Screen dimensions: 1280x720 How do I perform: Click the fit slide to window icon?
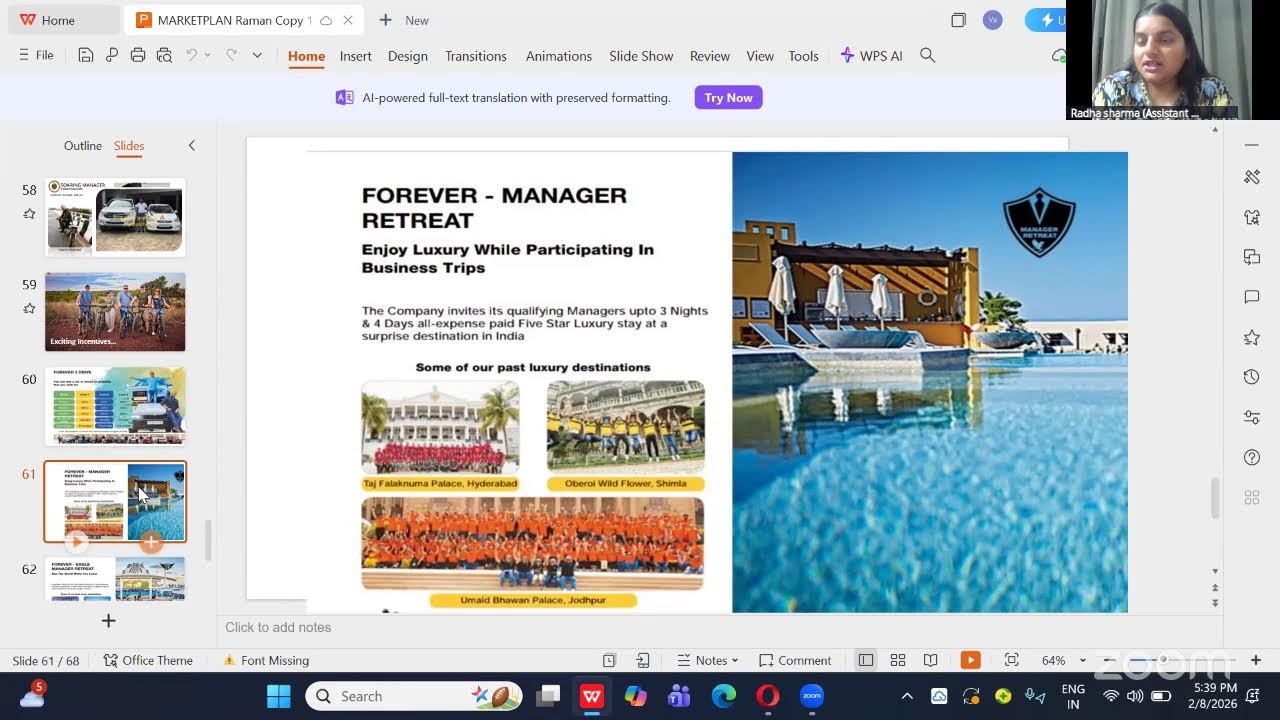(1011, 660)
